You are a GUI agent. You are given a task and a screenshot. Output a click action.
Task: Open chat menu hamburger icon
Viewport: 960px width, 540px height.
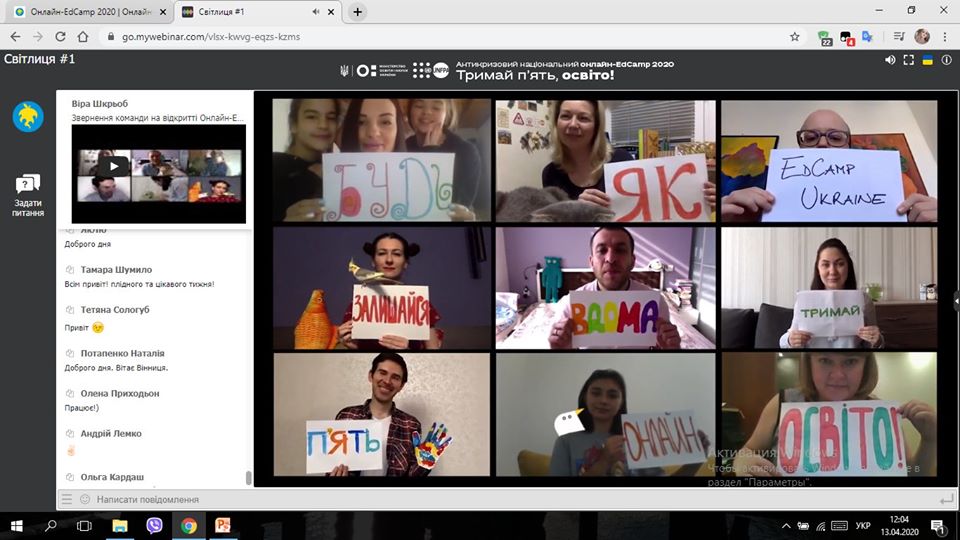67,499
